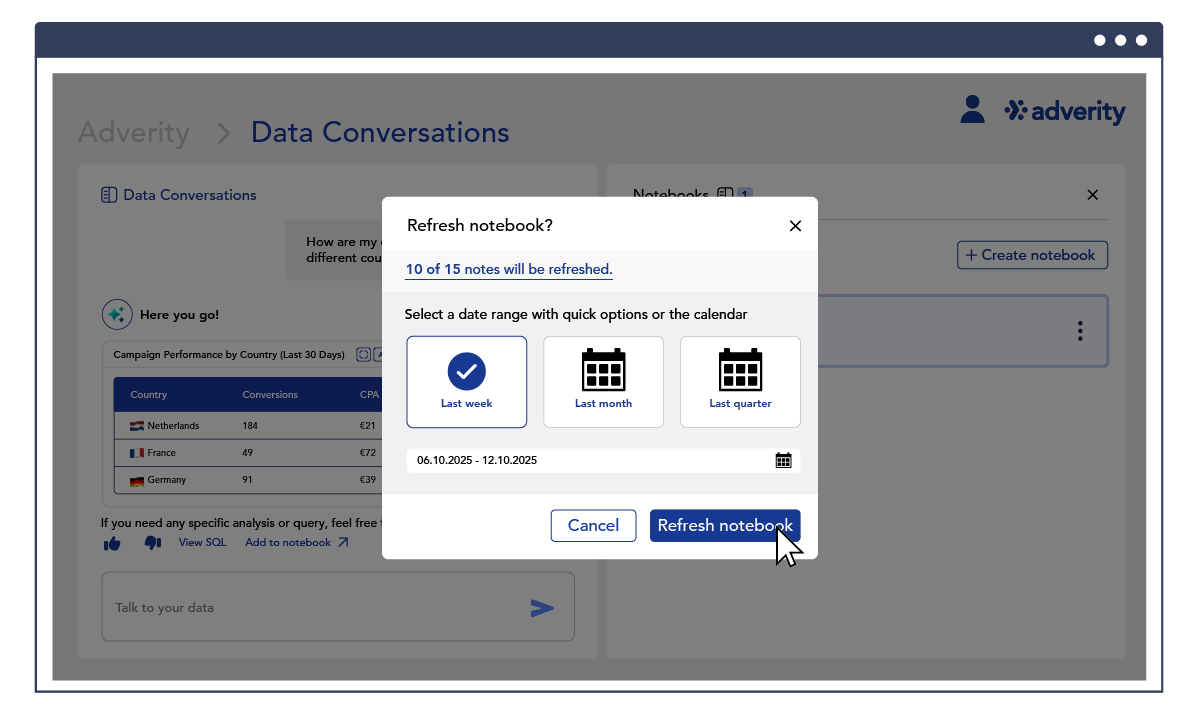Expand the table view icon in Campaign Performance

pos(363,354)
